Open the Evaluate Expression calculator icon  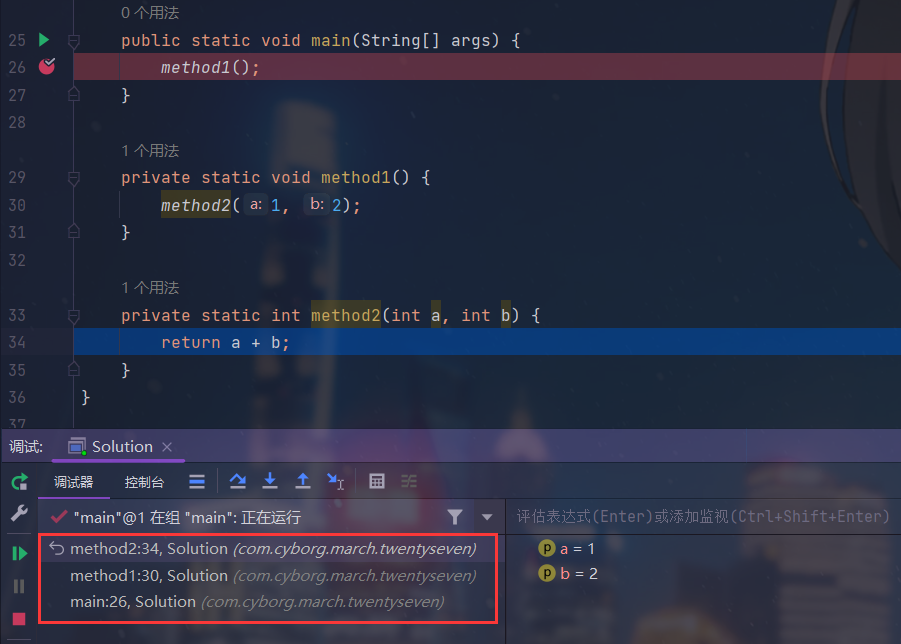pos(377,482)
